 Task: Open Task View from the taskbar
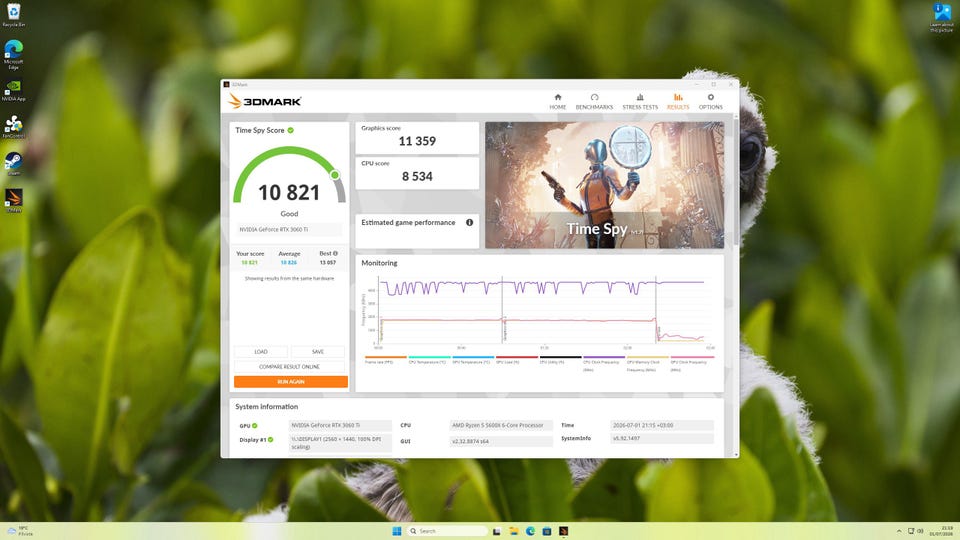point(497,531)
